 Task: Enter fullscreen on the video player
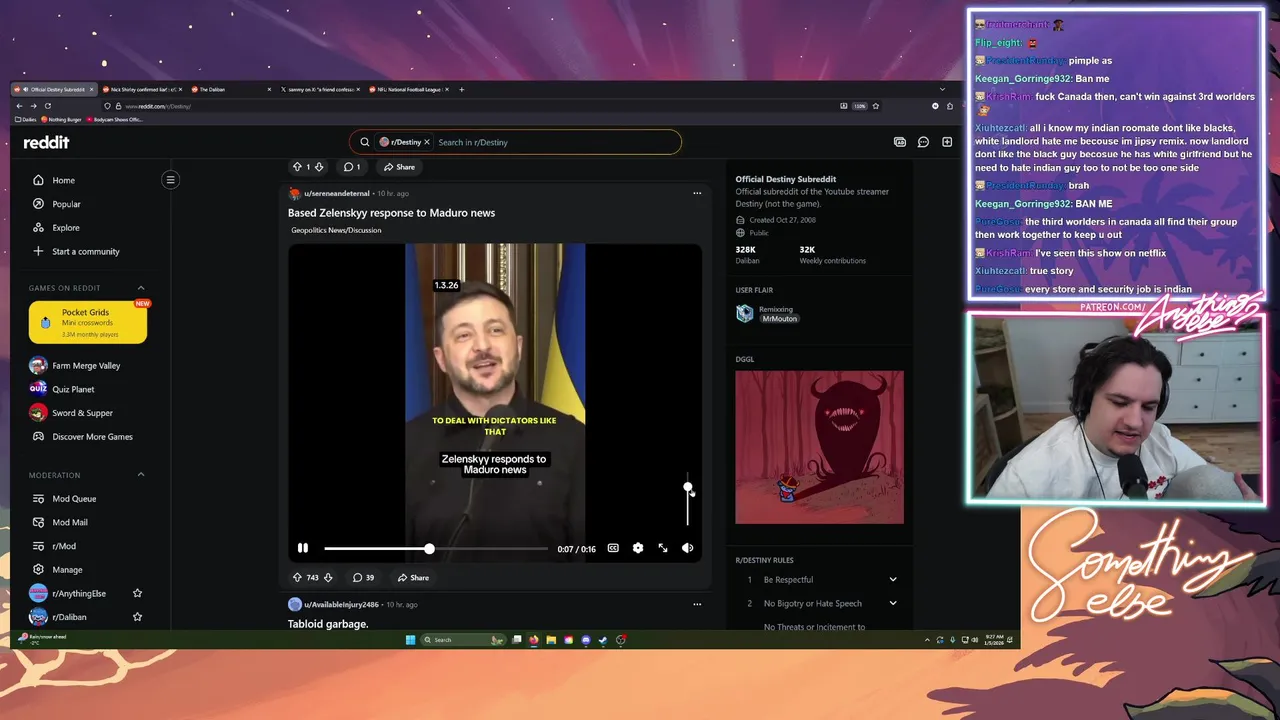click(x=663, y=548)
